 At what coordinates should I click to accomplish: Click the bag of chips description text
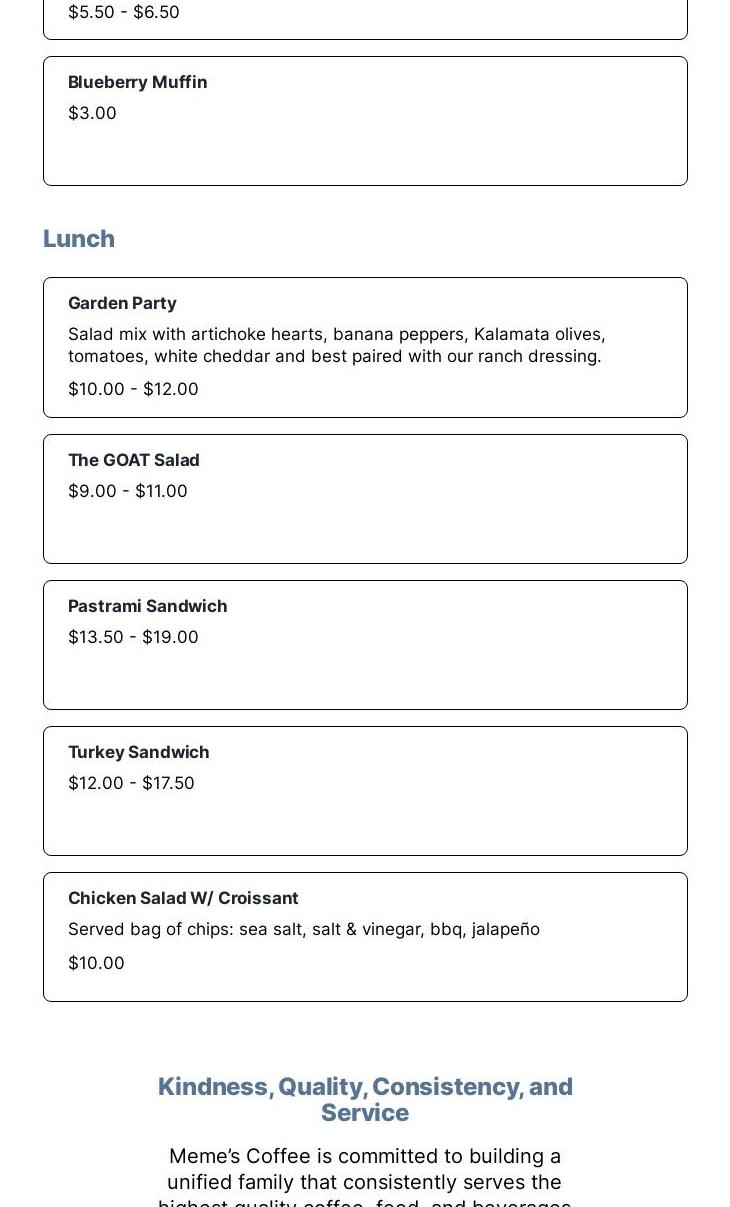click(304, 929)
